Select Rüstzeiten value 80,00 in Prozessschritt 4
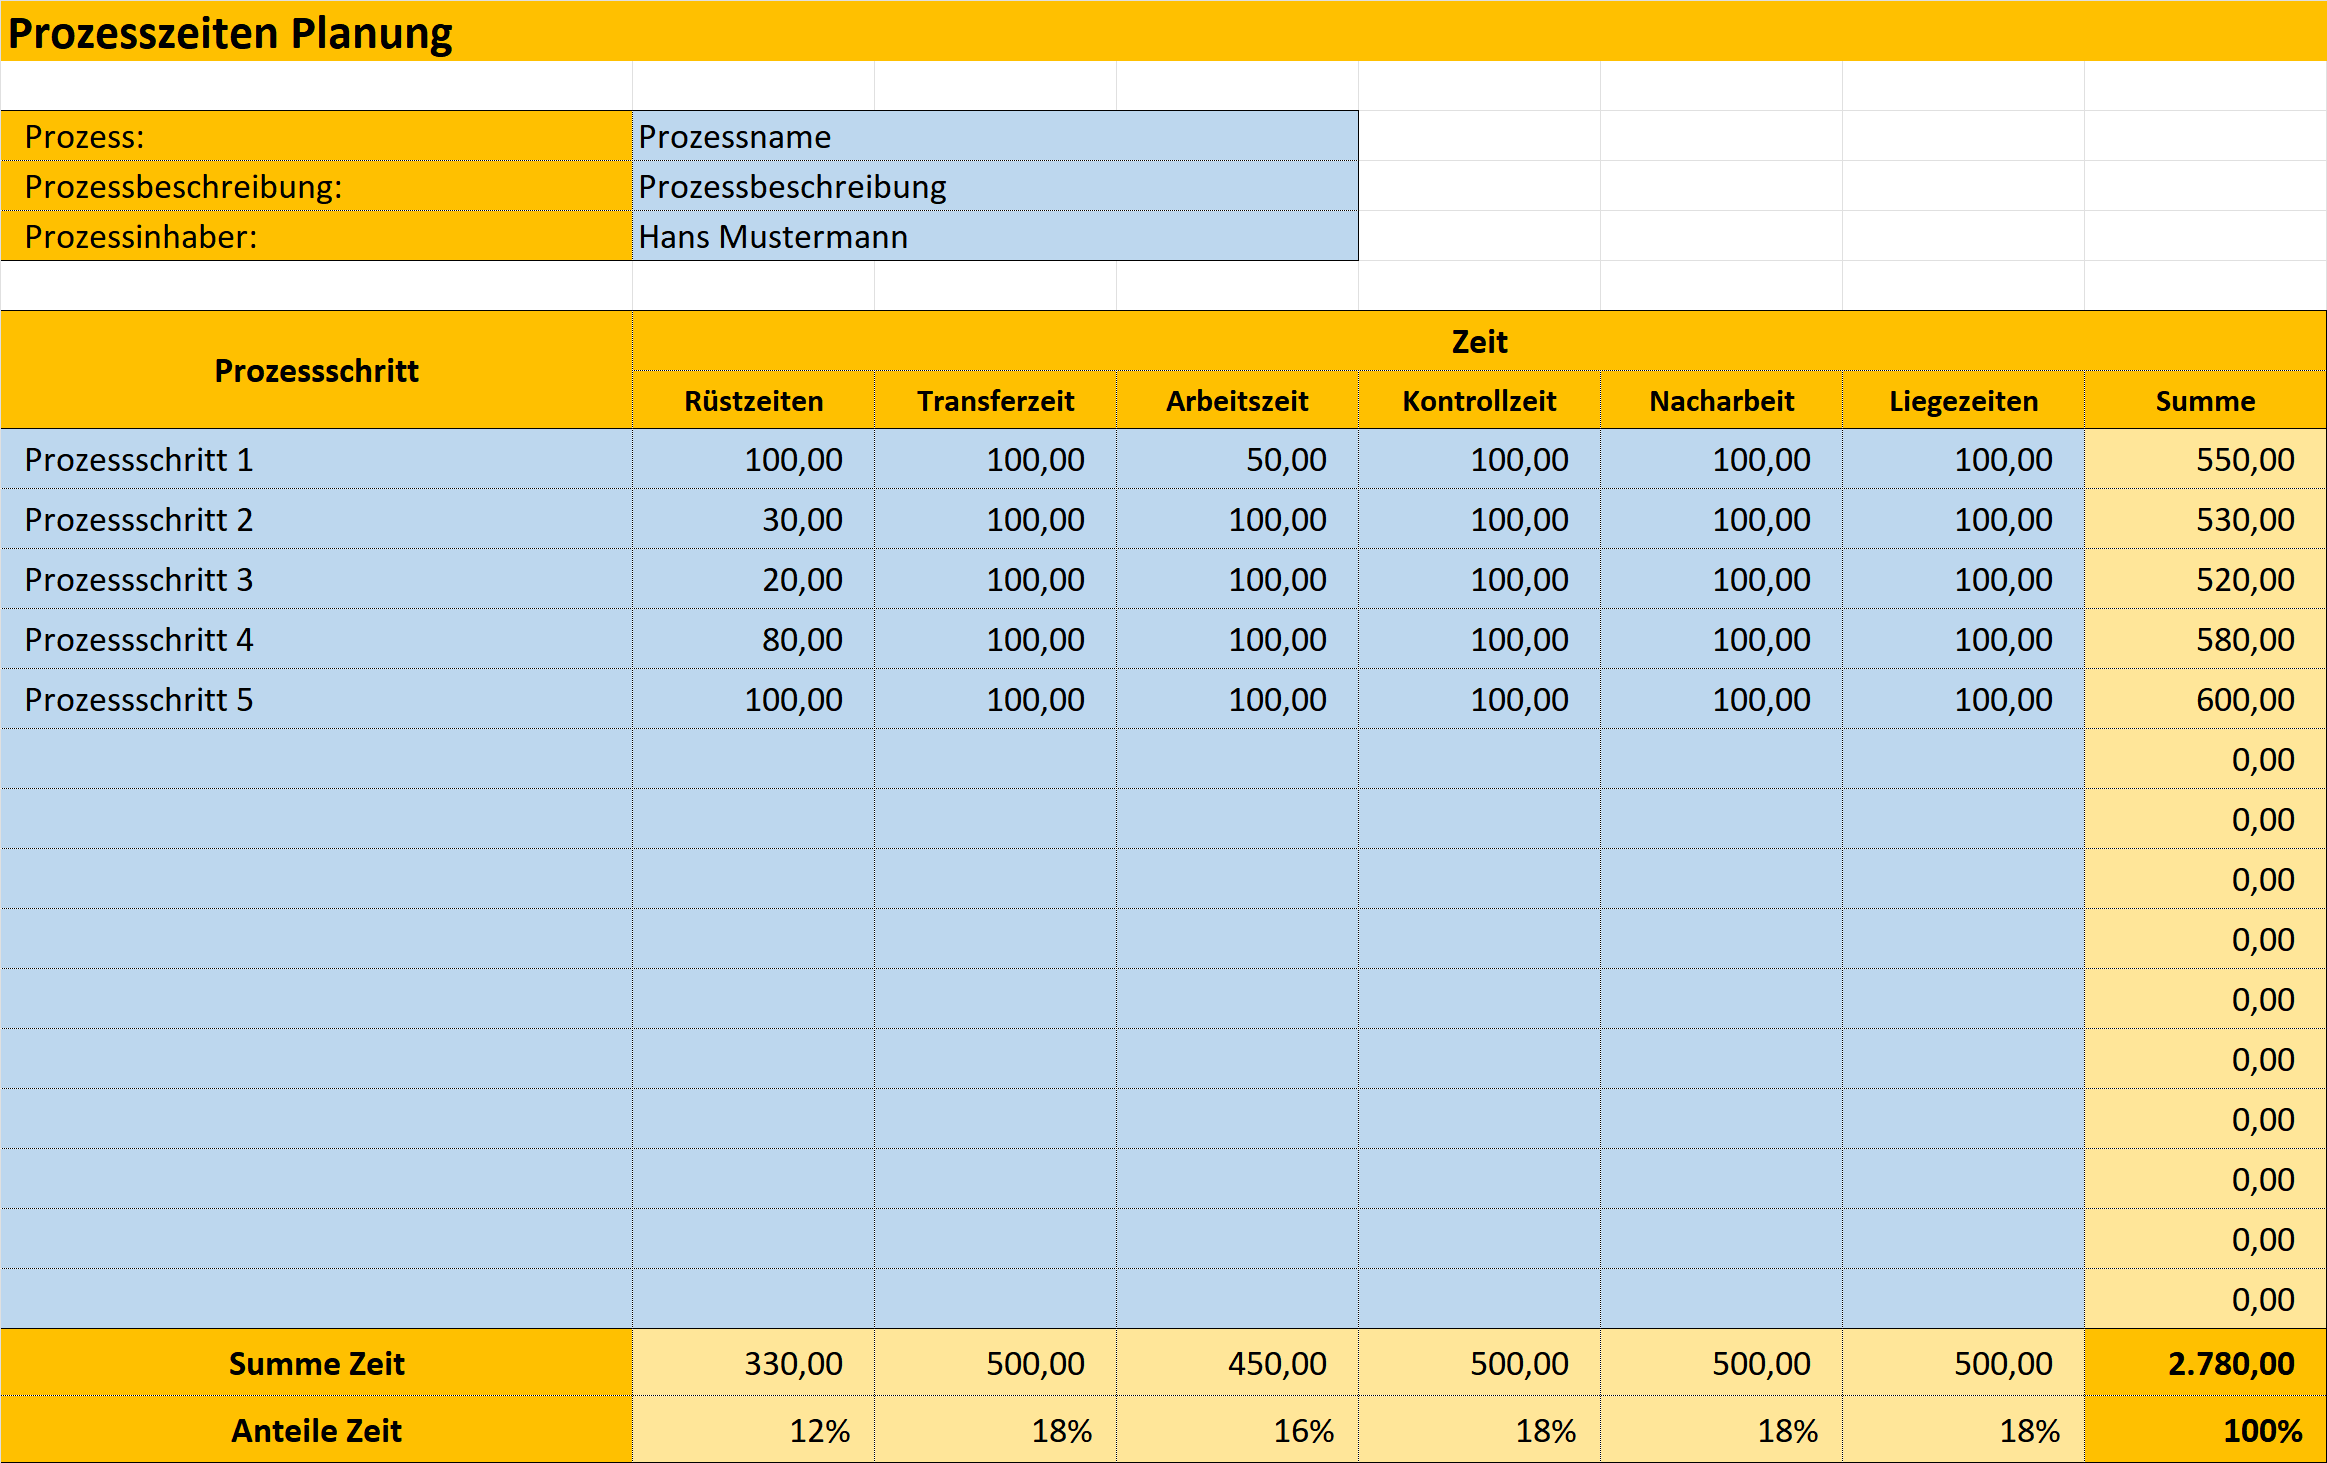The height and width of the screenshot is (1463, 2327). [x=753, y=639]
